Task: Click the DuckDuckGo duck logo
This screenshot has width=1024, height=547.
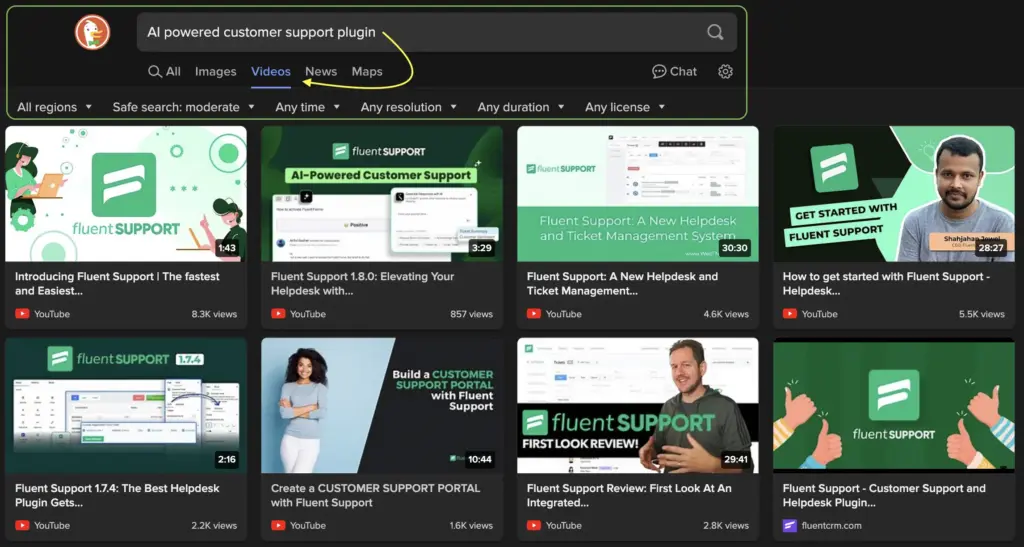Action: [92, 33]
